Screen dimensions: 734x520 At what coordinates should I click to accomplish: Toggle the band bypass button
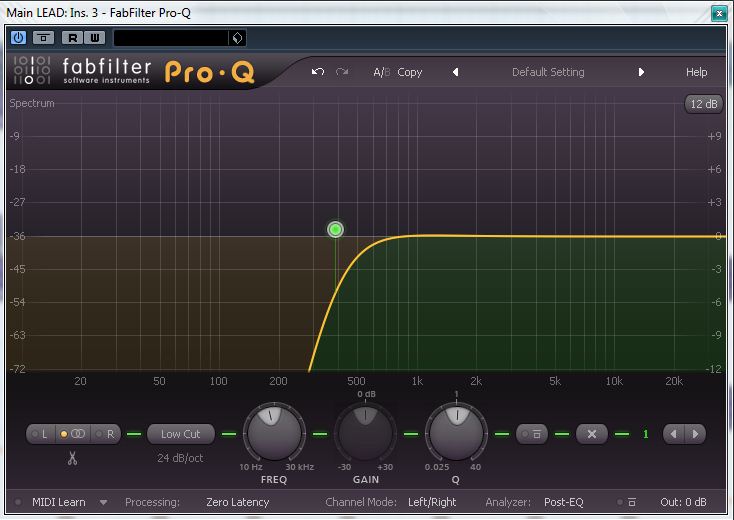(x=532, y=434)
